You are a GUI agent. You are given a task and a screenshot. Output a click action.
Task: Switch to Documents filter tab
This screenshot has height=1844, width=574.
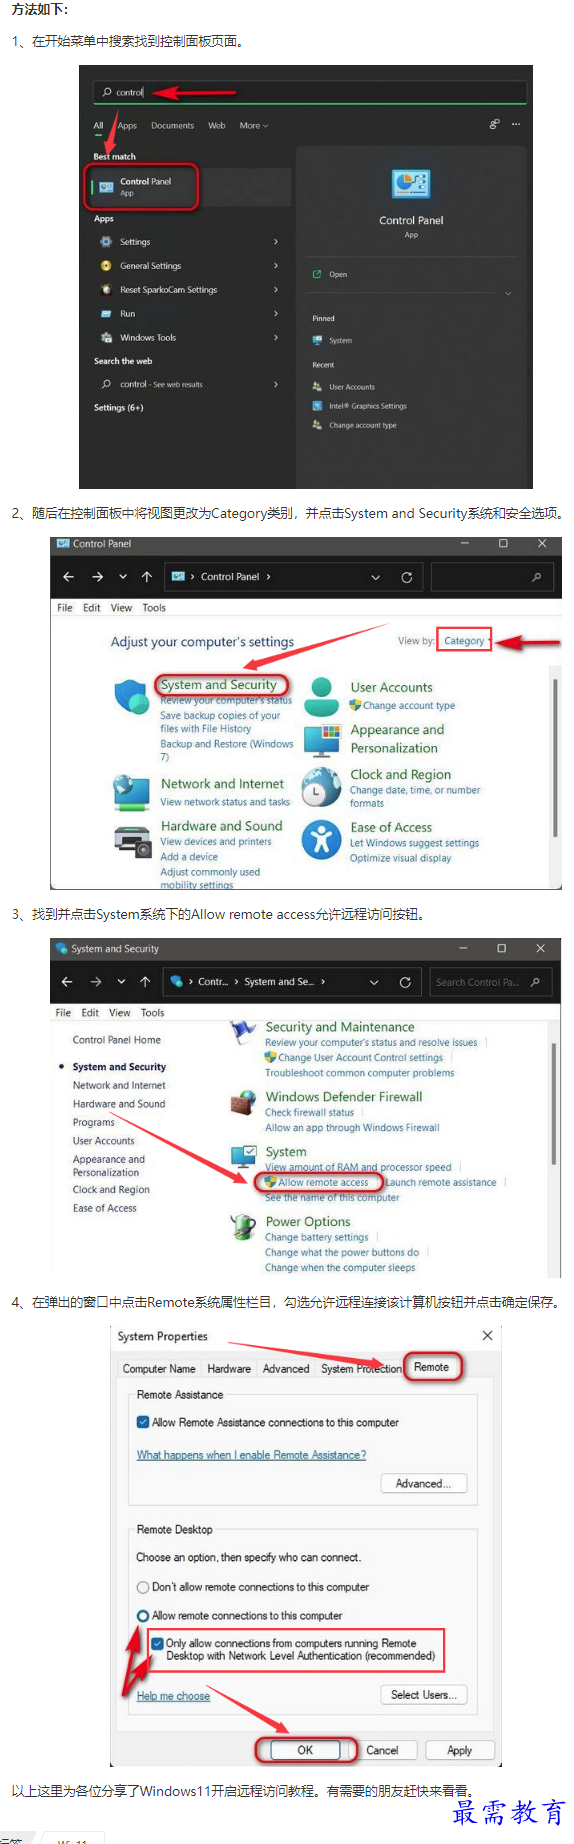[173, 126]
